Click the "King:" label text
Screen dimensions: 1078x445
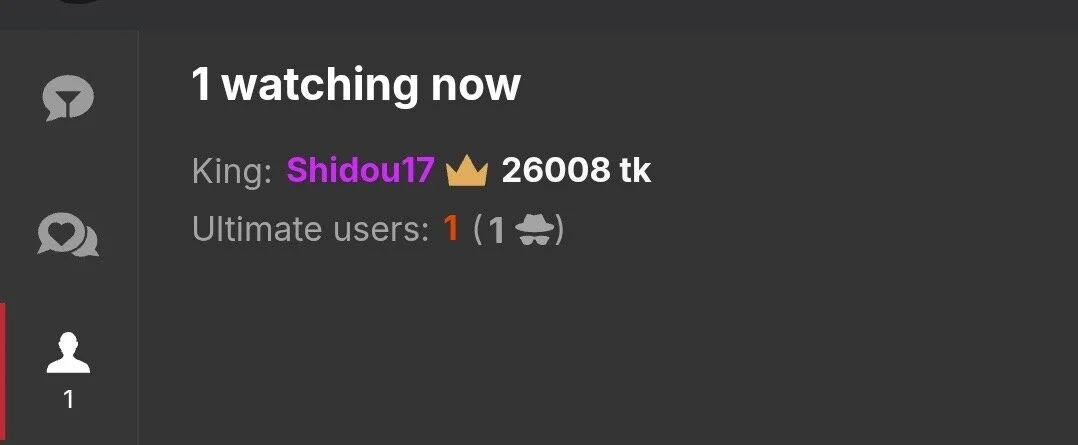point(232,172)
